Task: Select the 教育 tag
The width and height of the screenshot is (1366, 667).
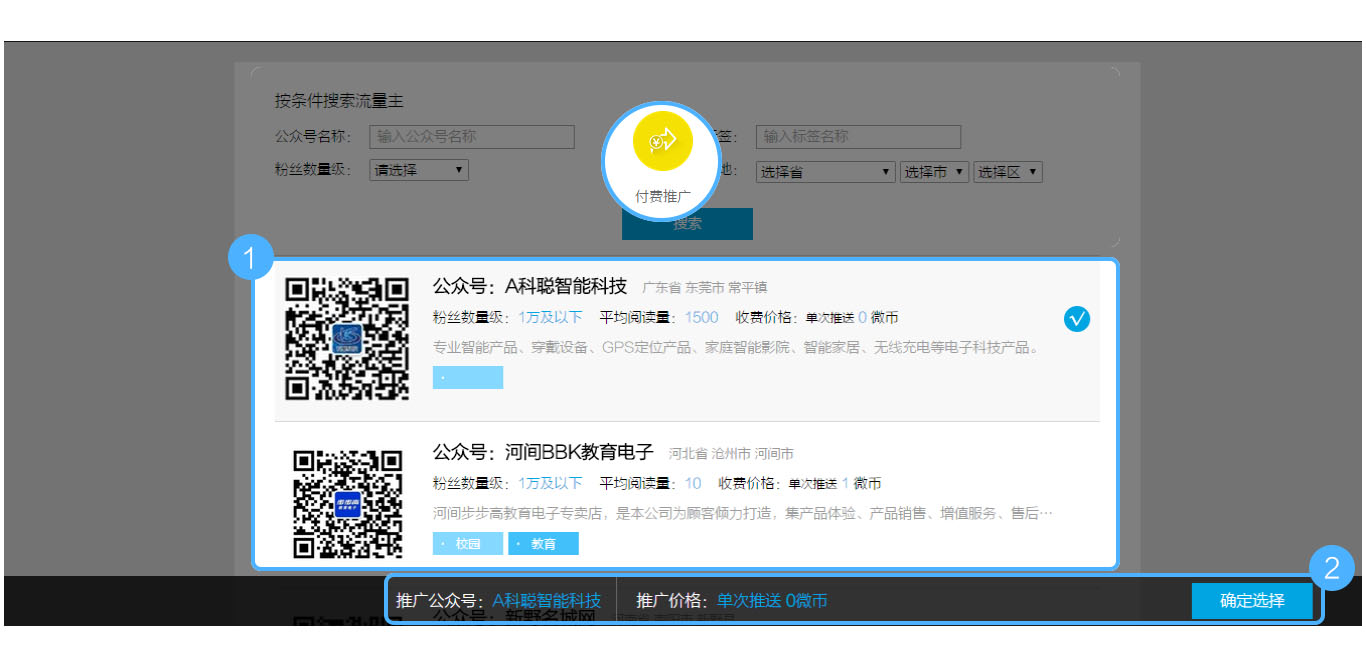Action: [543, 544]
